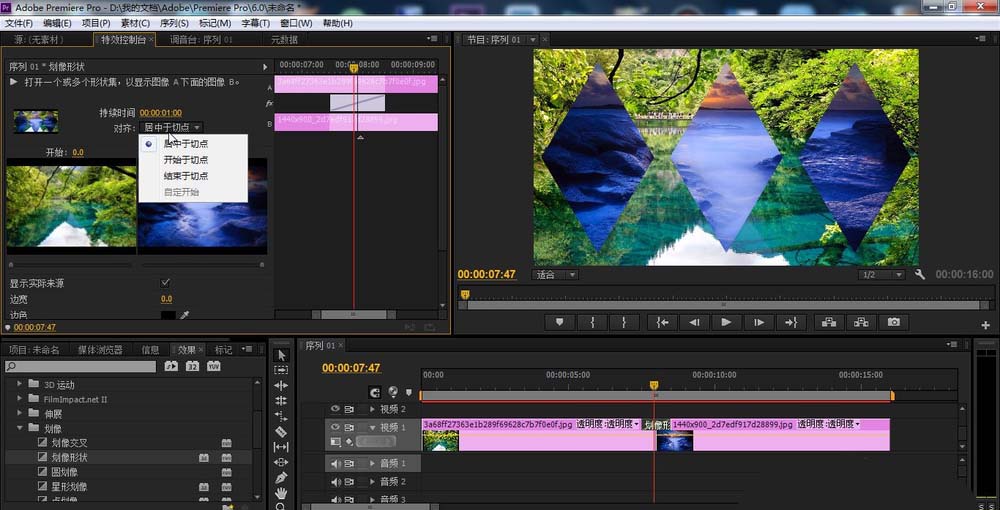The width and height of the screenshot is (1000, 510).
Task: Open the 适合 zoom level dropdown
Action: 556,274
